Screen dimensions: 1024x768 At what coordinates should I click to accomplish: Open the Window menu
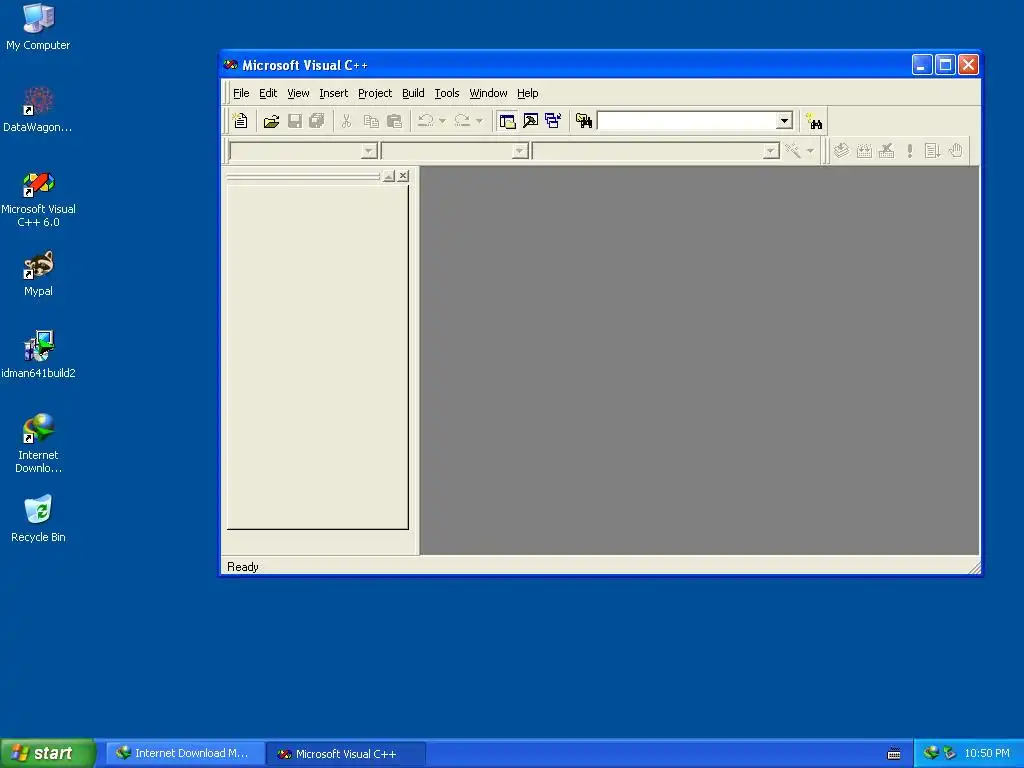pyautogui.click(x=488, y=93)
